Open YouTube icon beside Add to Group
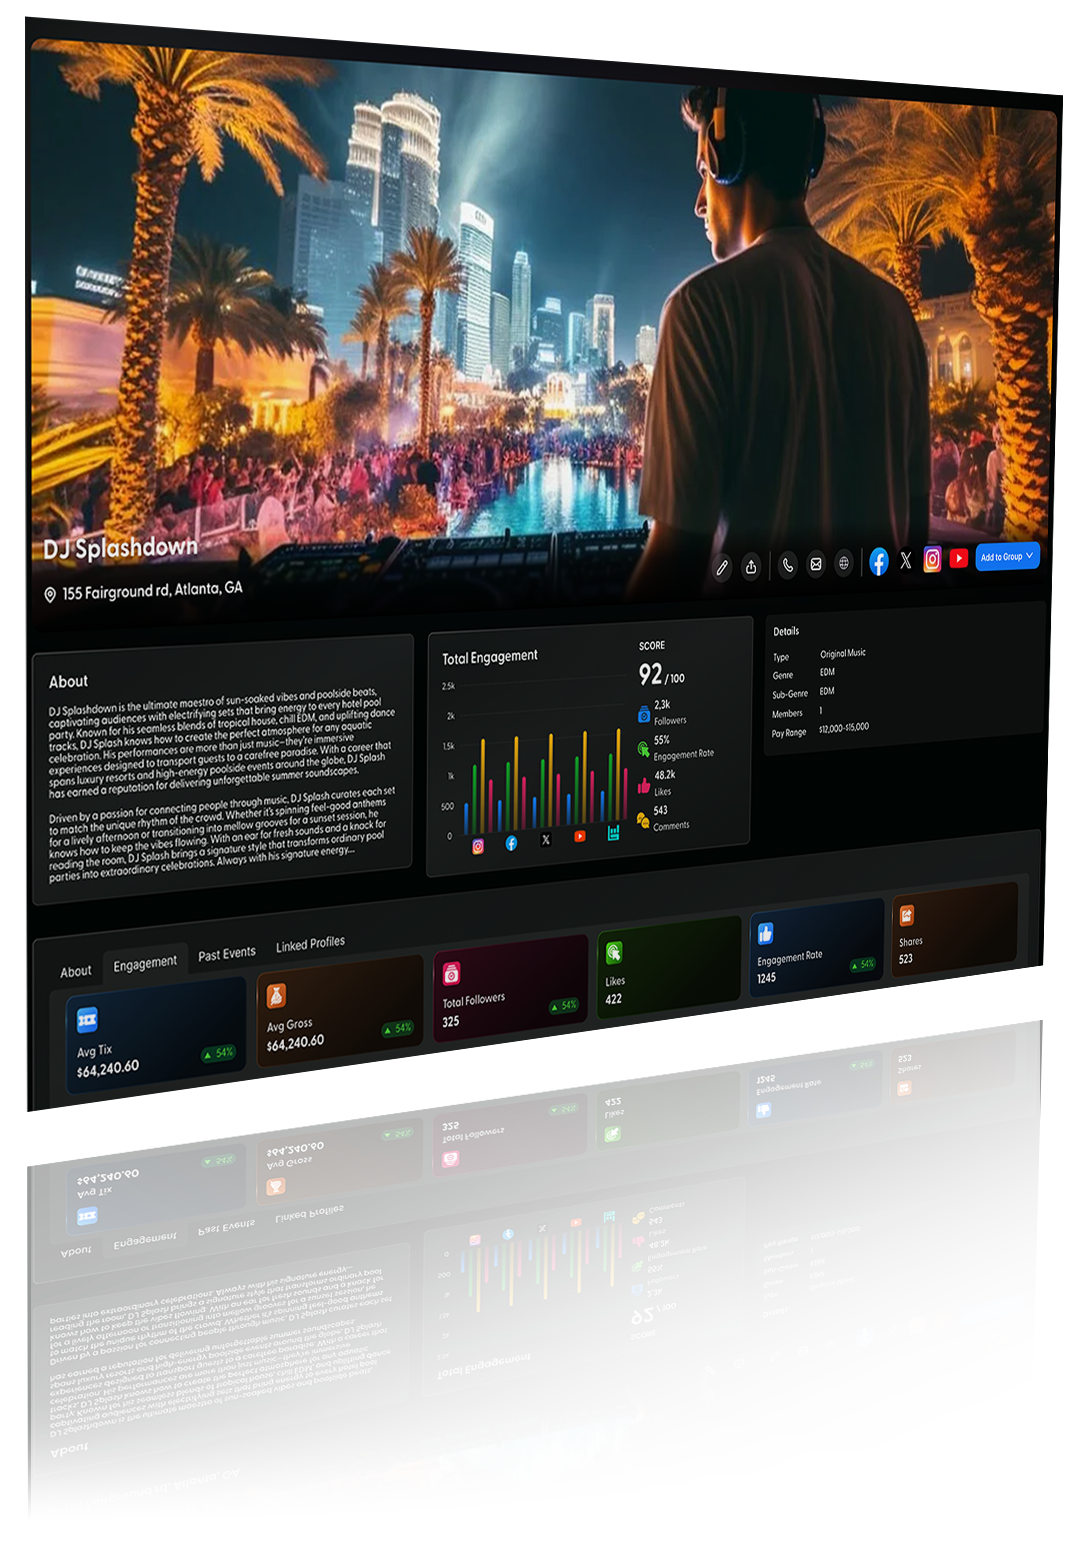Viewport: 1081px width, 1543px height. [958, 558]
